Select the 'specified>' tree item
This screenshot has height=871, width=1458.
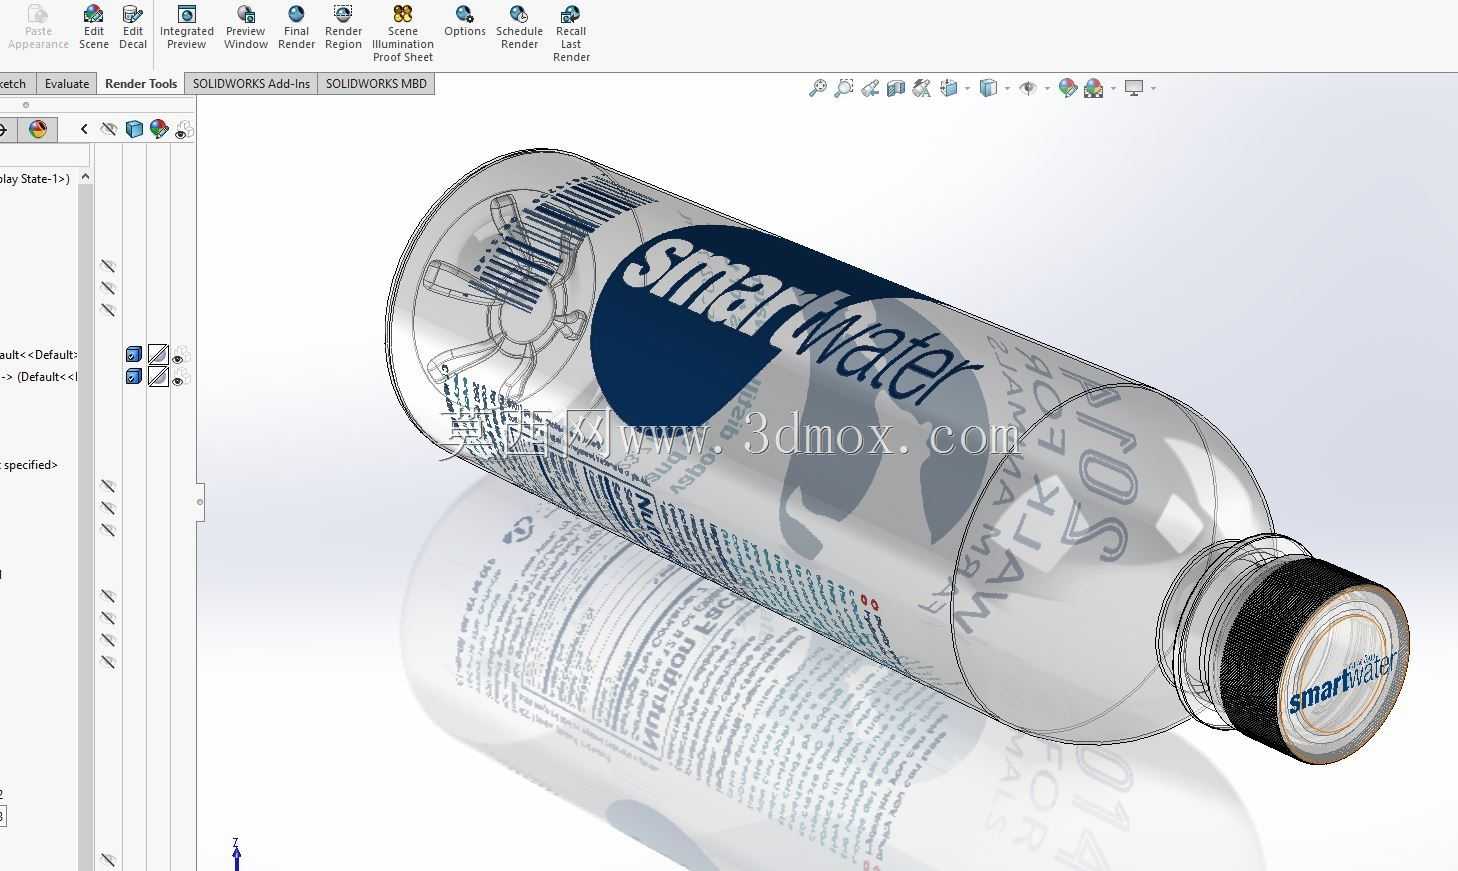click(29, 465)
